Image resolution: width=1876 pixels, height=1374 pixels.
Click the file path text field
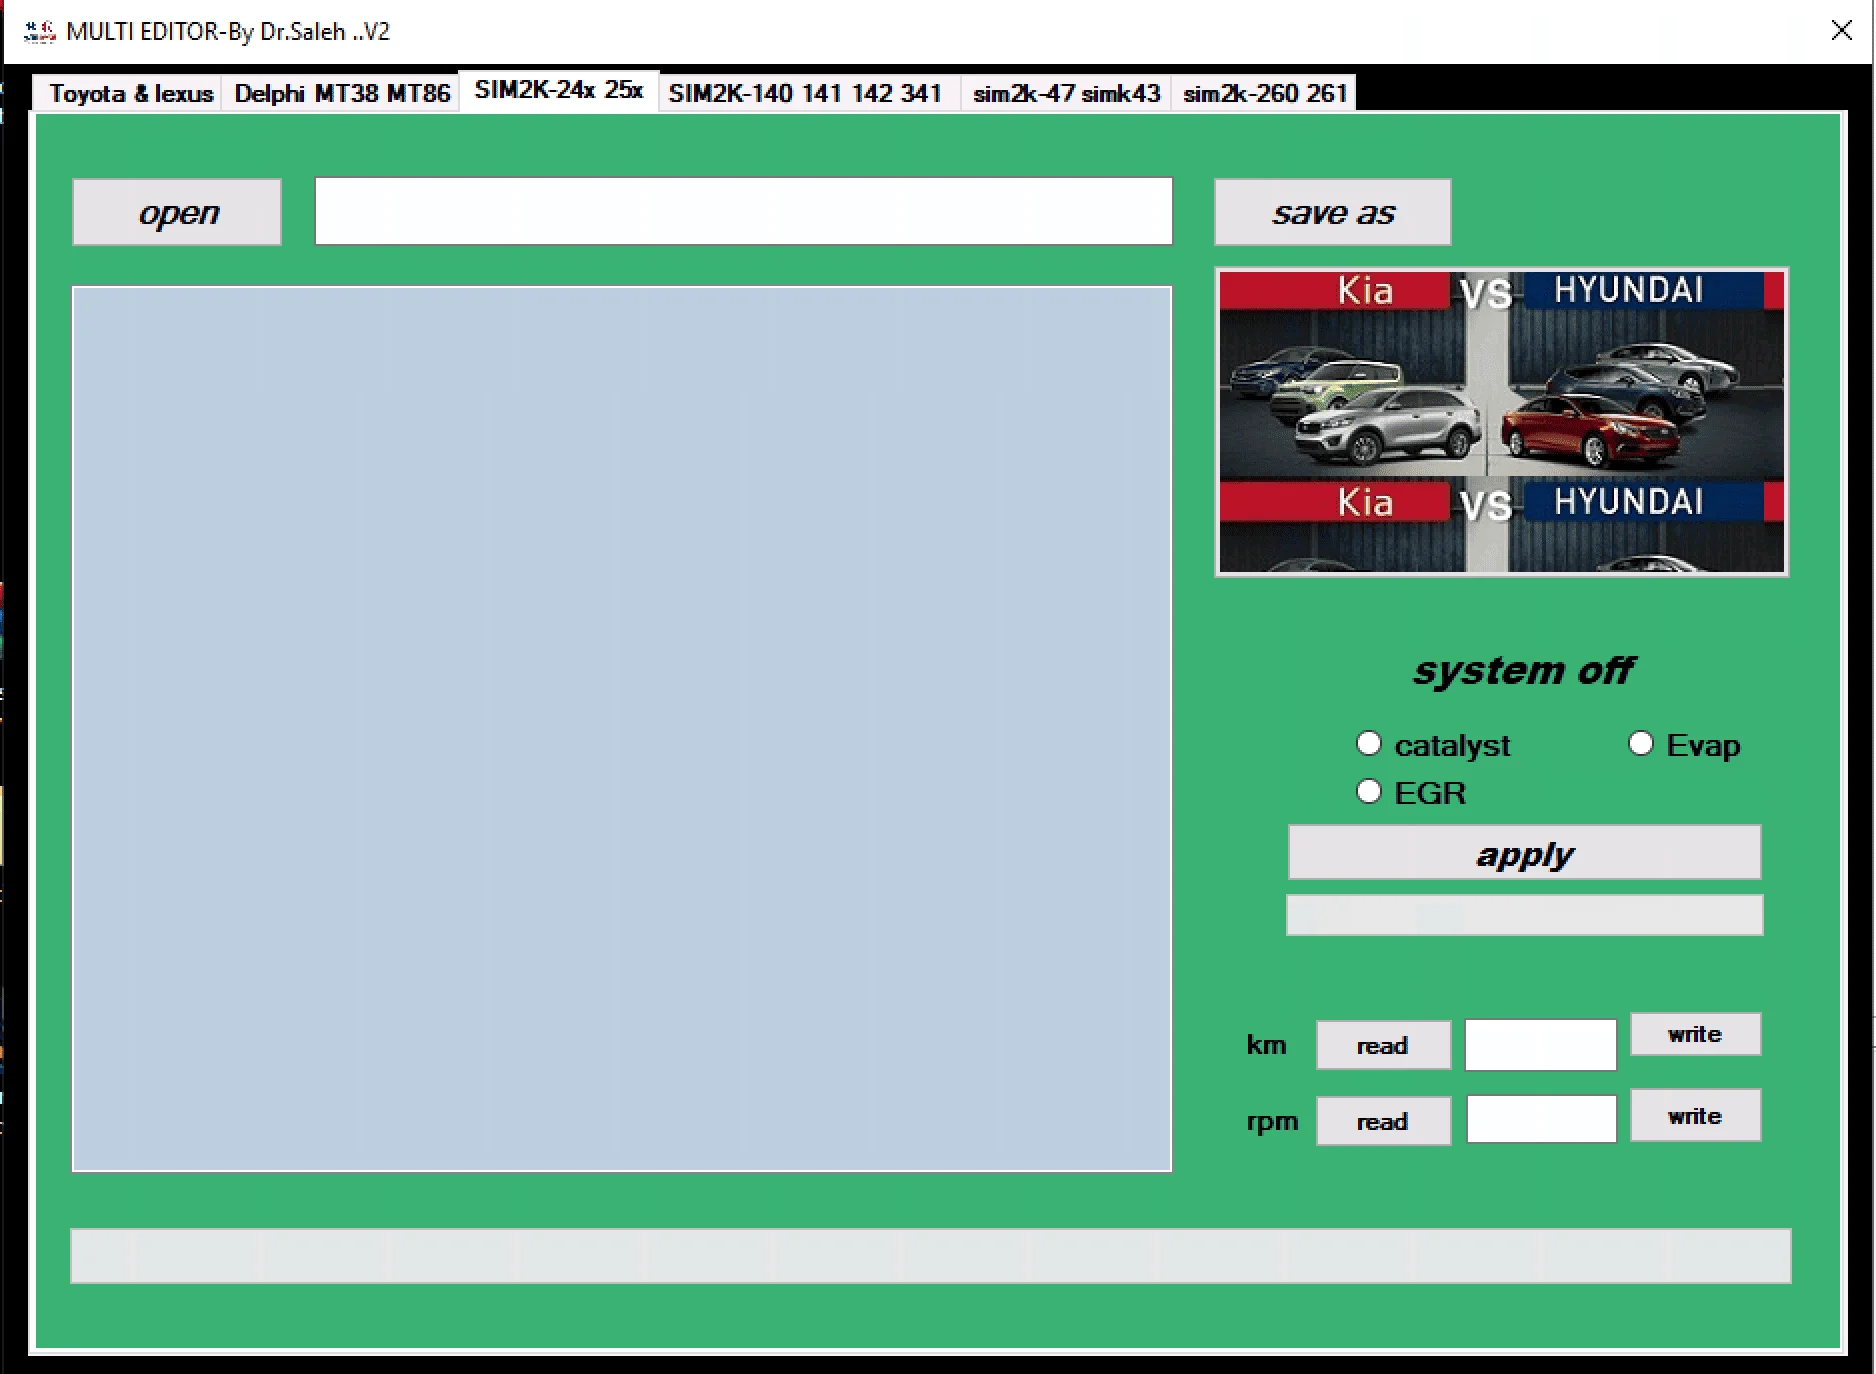[744, 211]
